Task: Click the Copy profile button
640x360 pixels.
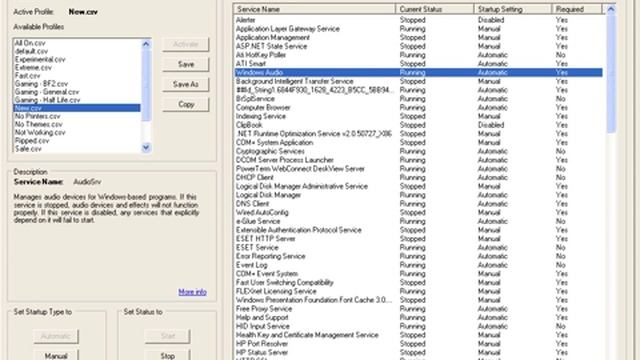Action: tap(186, 104)
